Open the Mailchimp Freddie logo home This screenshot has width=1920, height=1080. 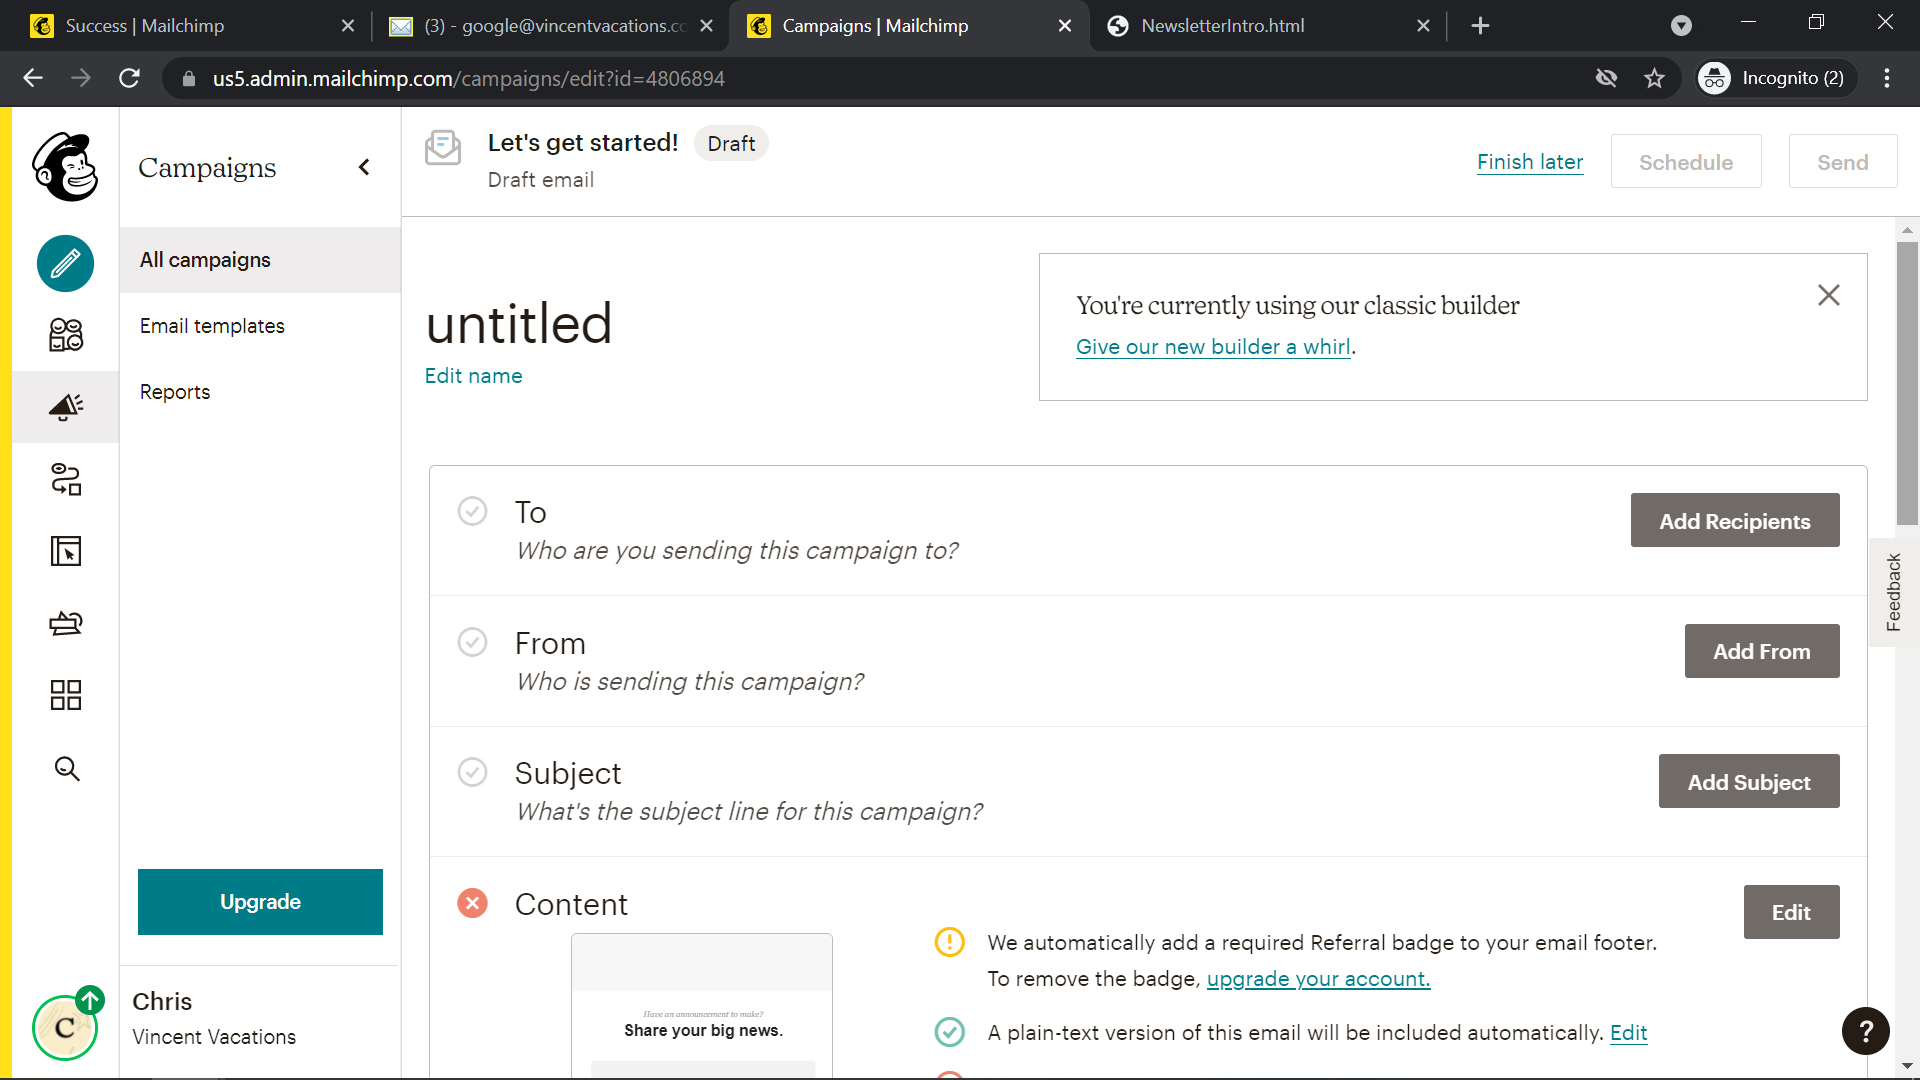click(x=66, y=167)
